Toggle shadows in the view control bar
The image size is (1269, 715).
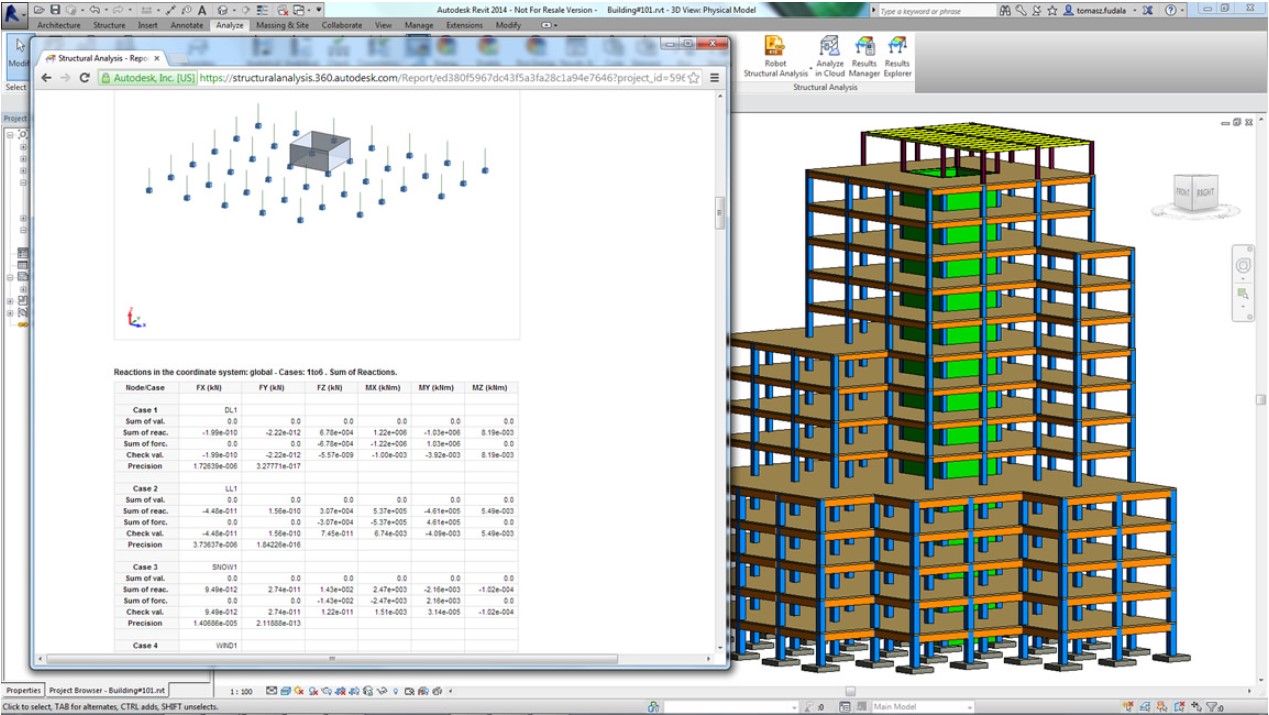click(311, 689)
